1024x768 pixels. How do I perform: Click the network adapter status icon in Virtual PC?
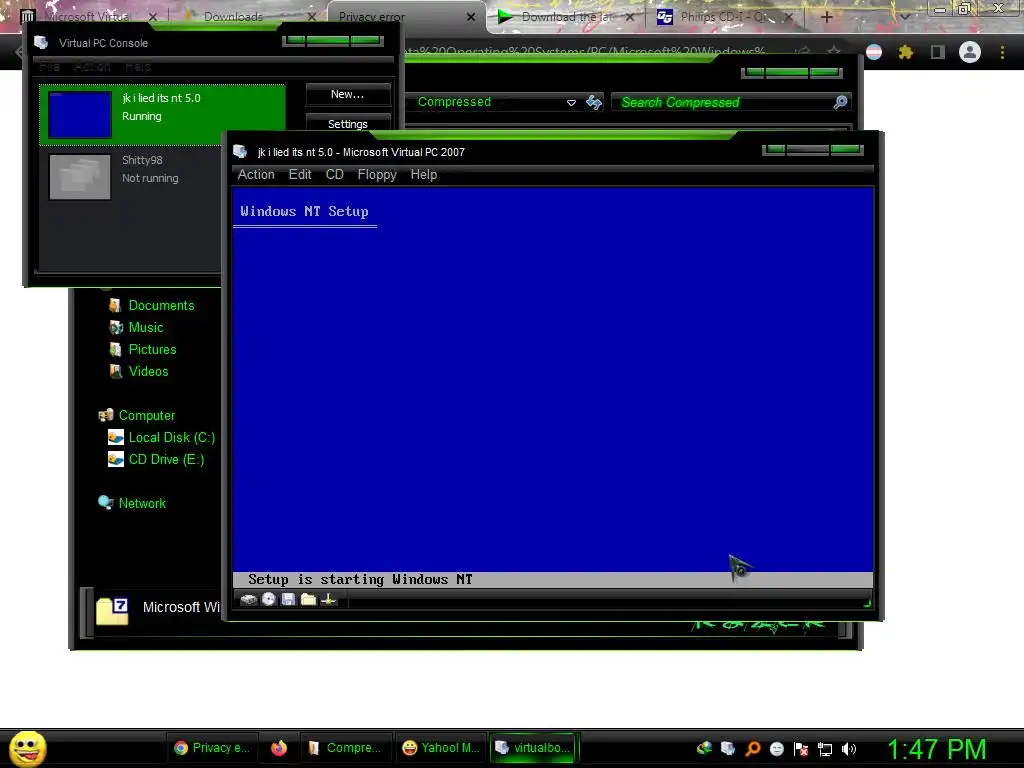(x=328, y=599)
